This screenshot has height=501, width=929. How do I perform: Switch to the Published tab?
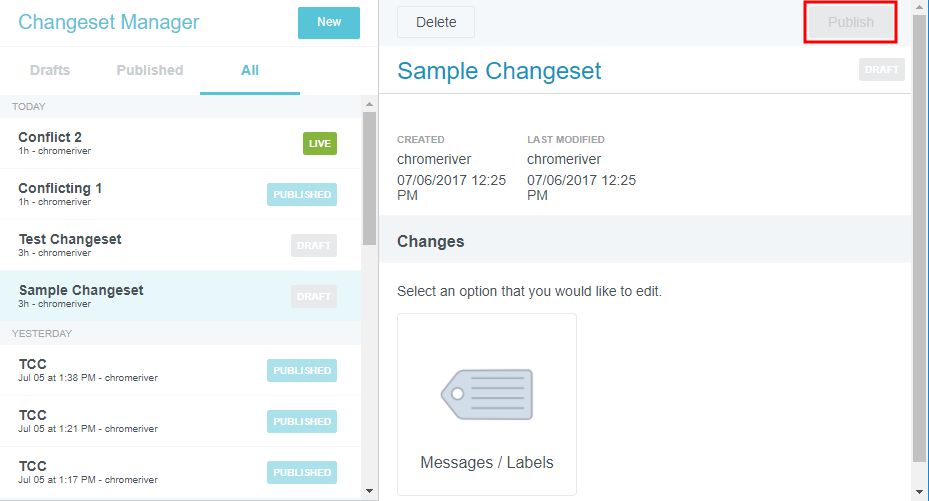[x=150, y=70]
